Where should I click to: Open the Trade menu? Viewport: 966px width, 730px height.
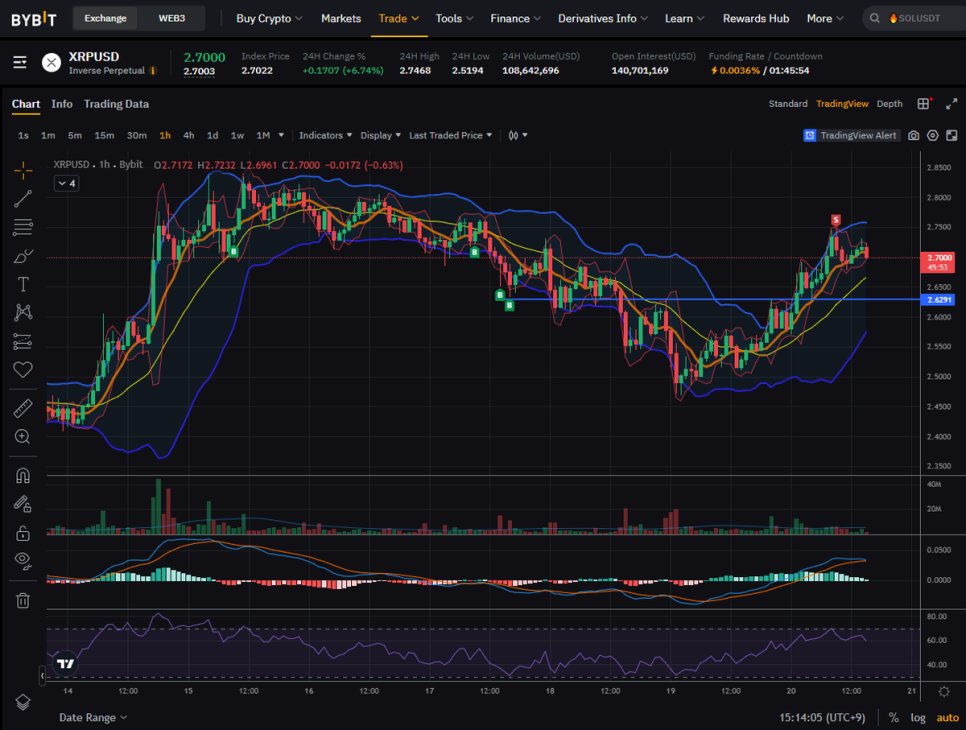click(x=399, y=18)
